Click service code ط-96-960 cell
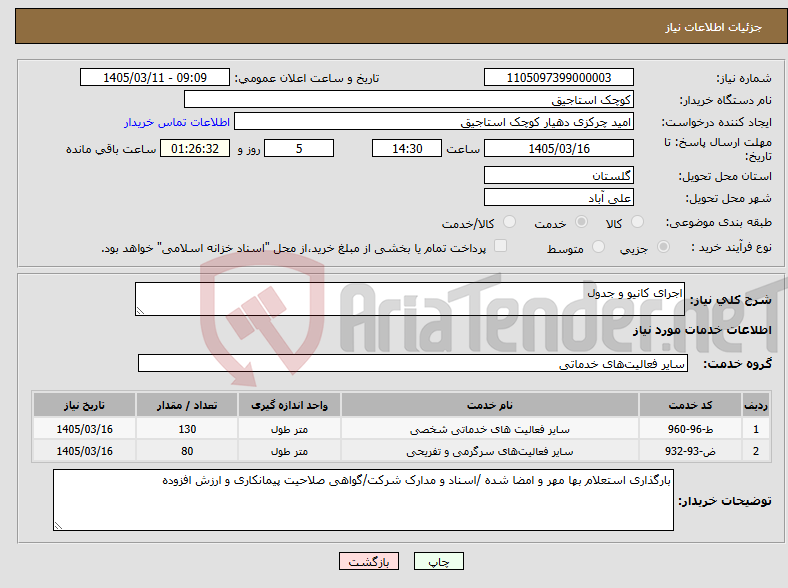This screenshot has height=588, width=788. [691, 429]
